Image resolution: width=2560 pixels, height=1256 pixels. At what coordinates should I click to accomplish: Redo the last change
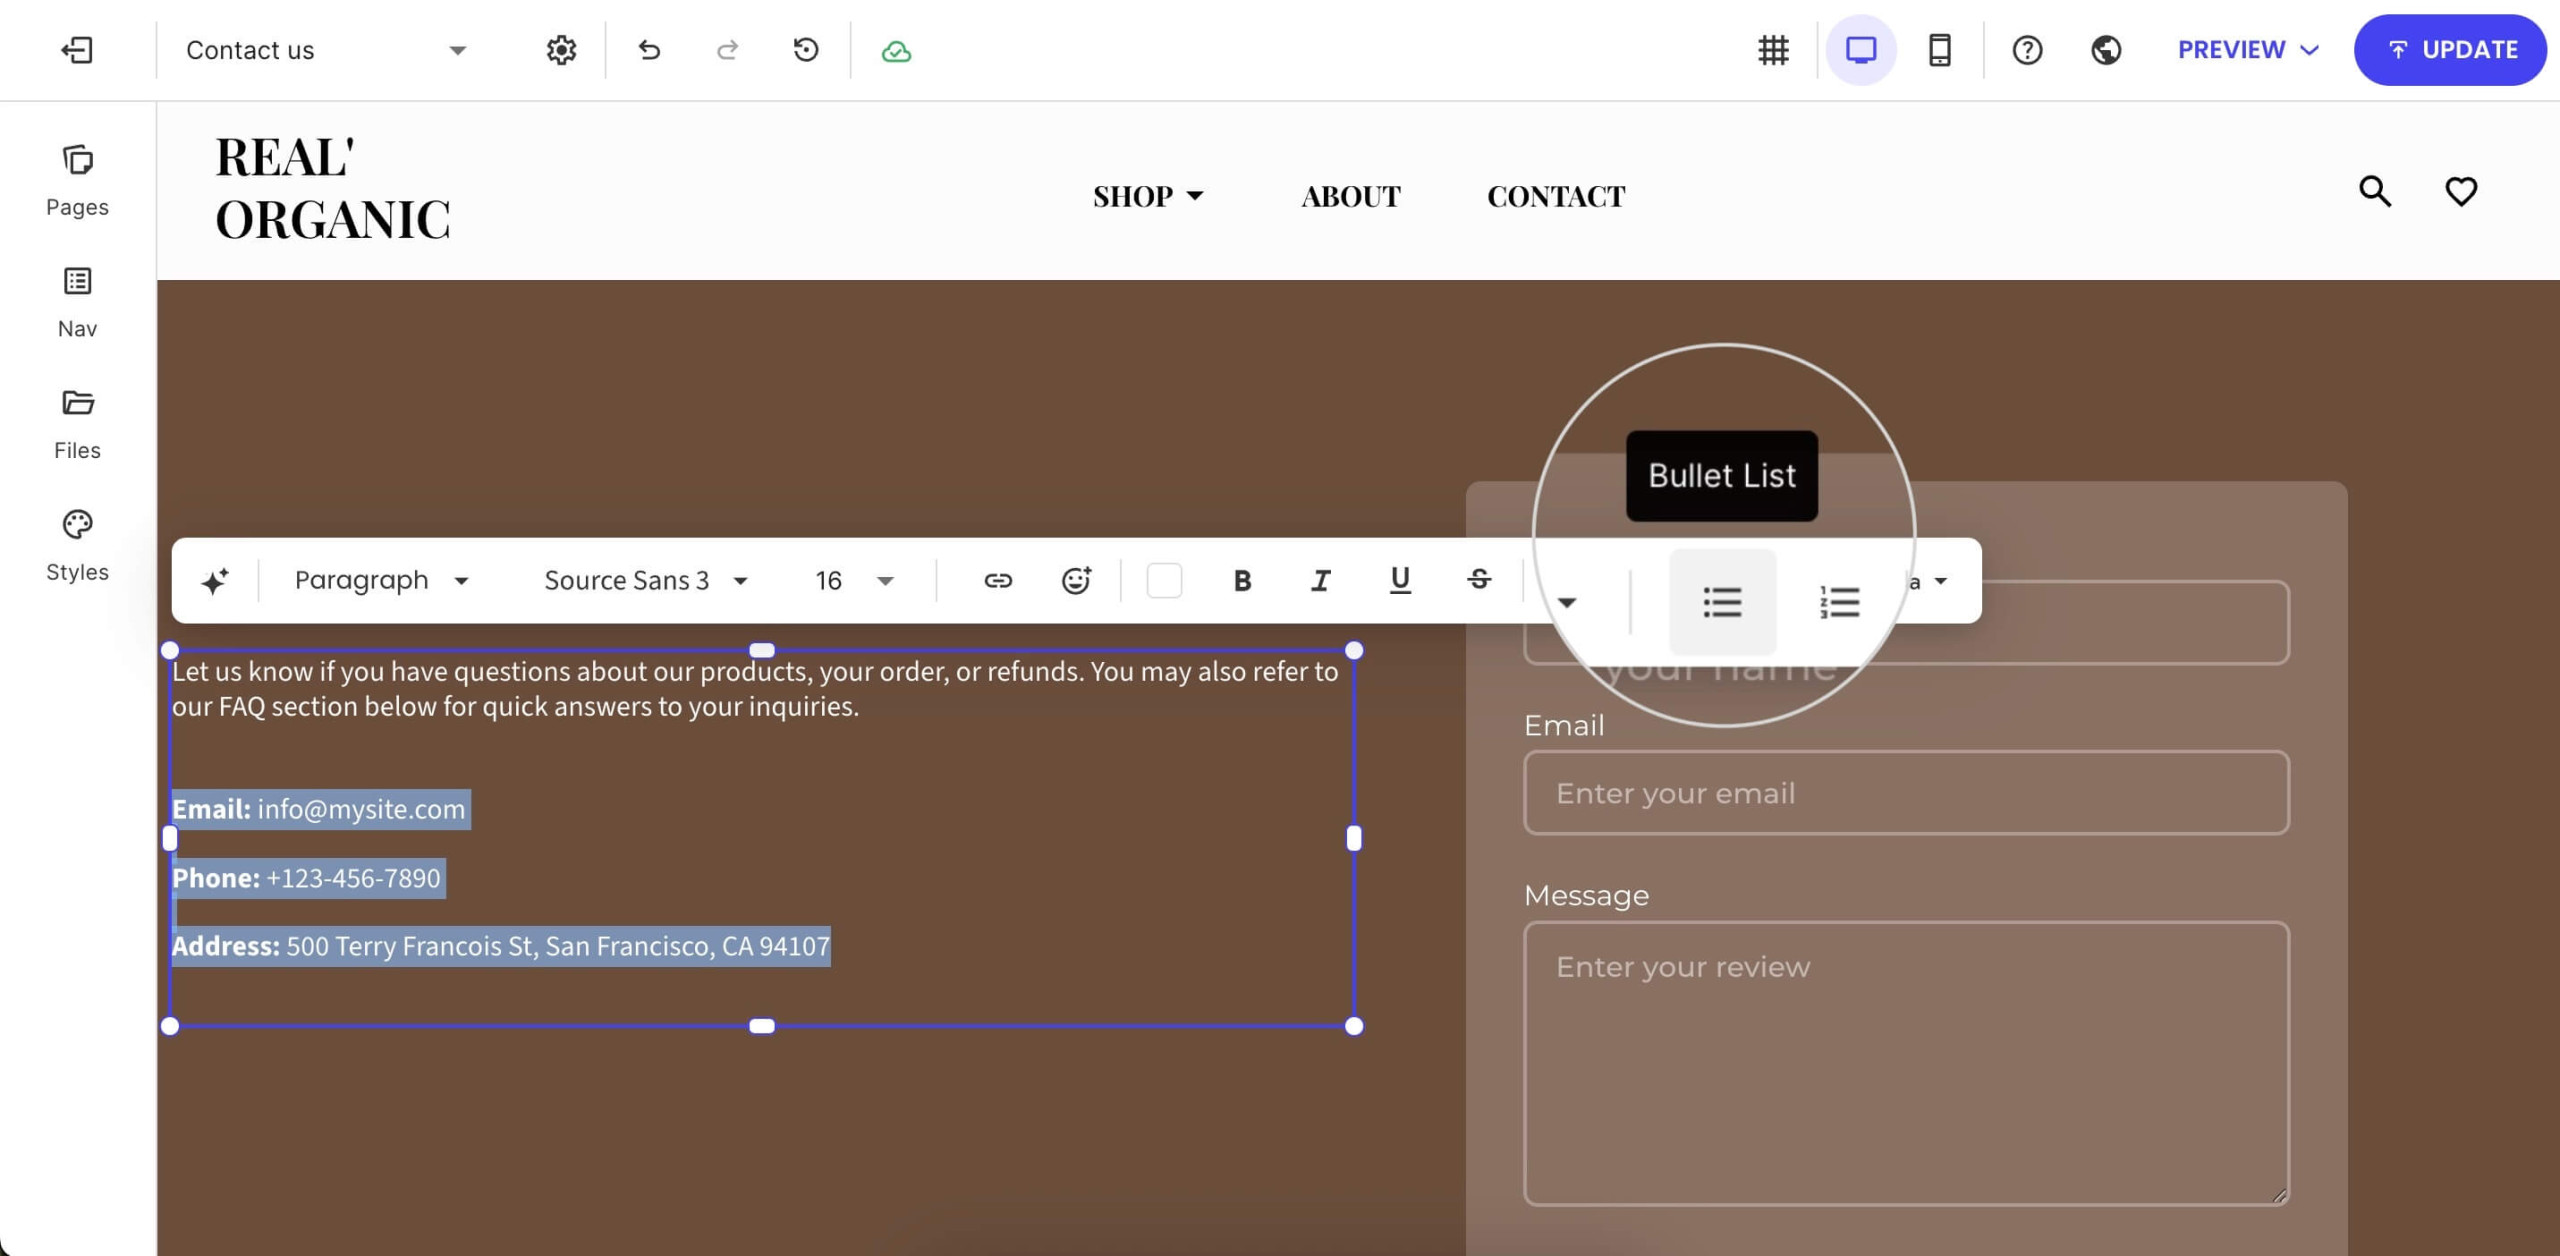[x=728, y=50]
